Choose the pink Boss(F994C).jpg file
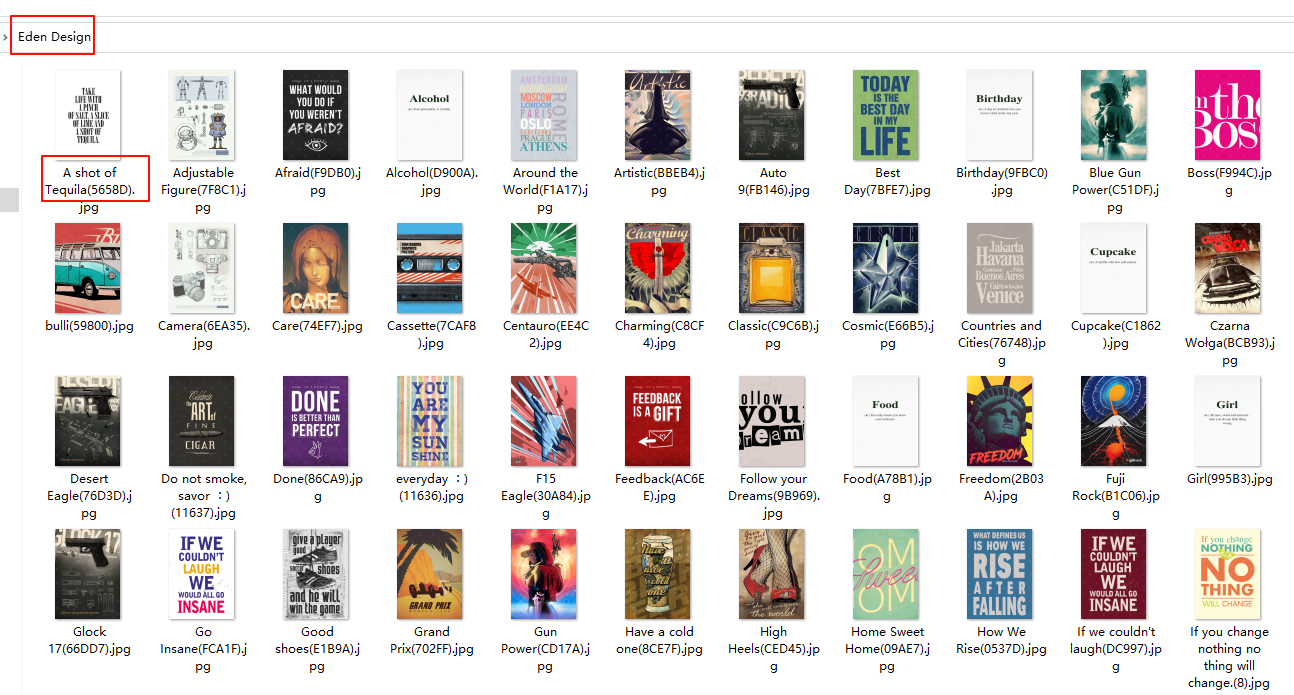The width and height of the screenshot is (1294, 695). click(1228, 115)
